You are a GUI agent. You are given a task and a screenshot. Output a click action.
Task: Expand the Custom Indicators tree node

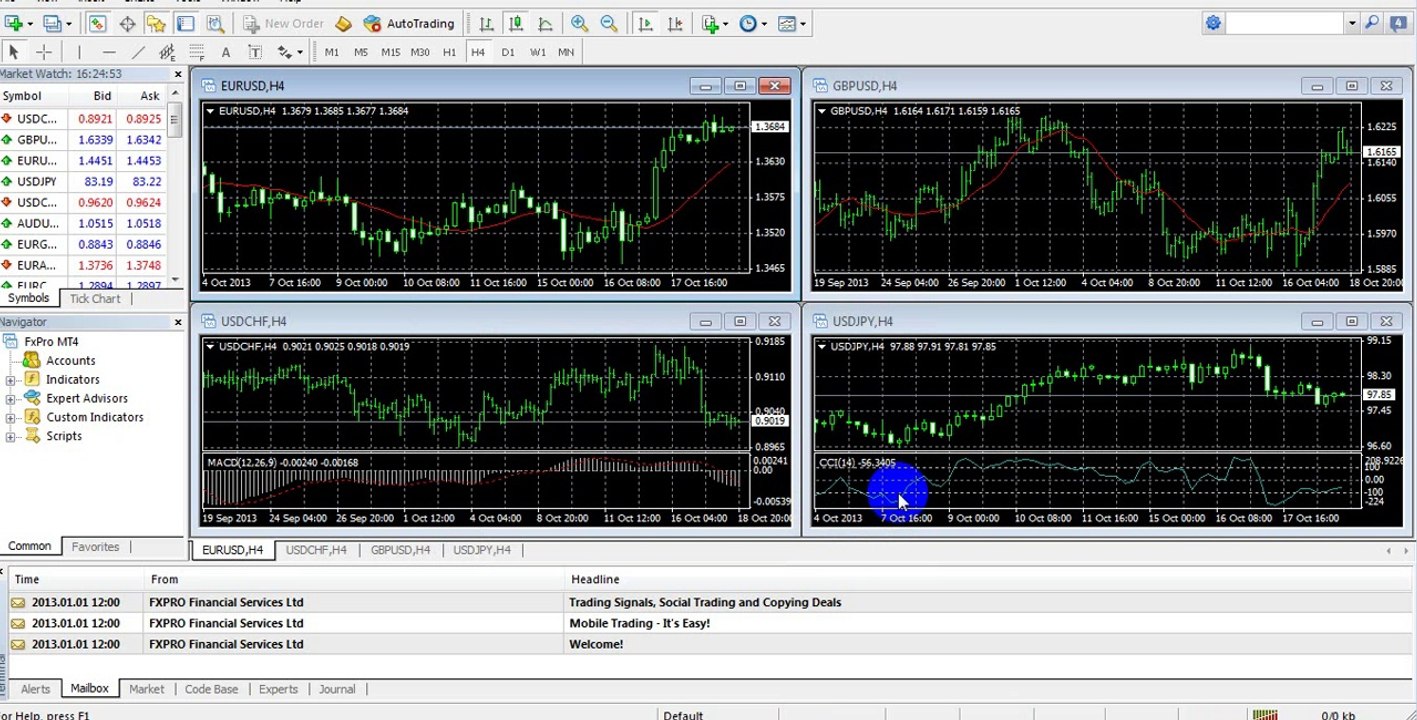11,418
